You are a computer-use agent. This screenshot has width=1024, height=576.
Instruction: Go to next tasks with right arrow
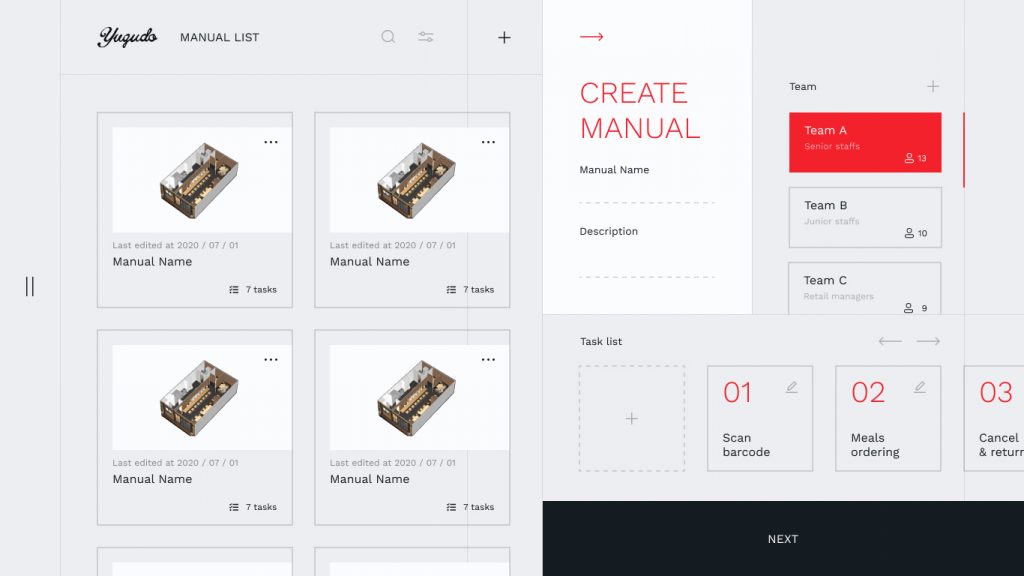point(928,341)
